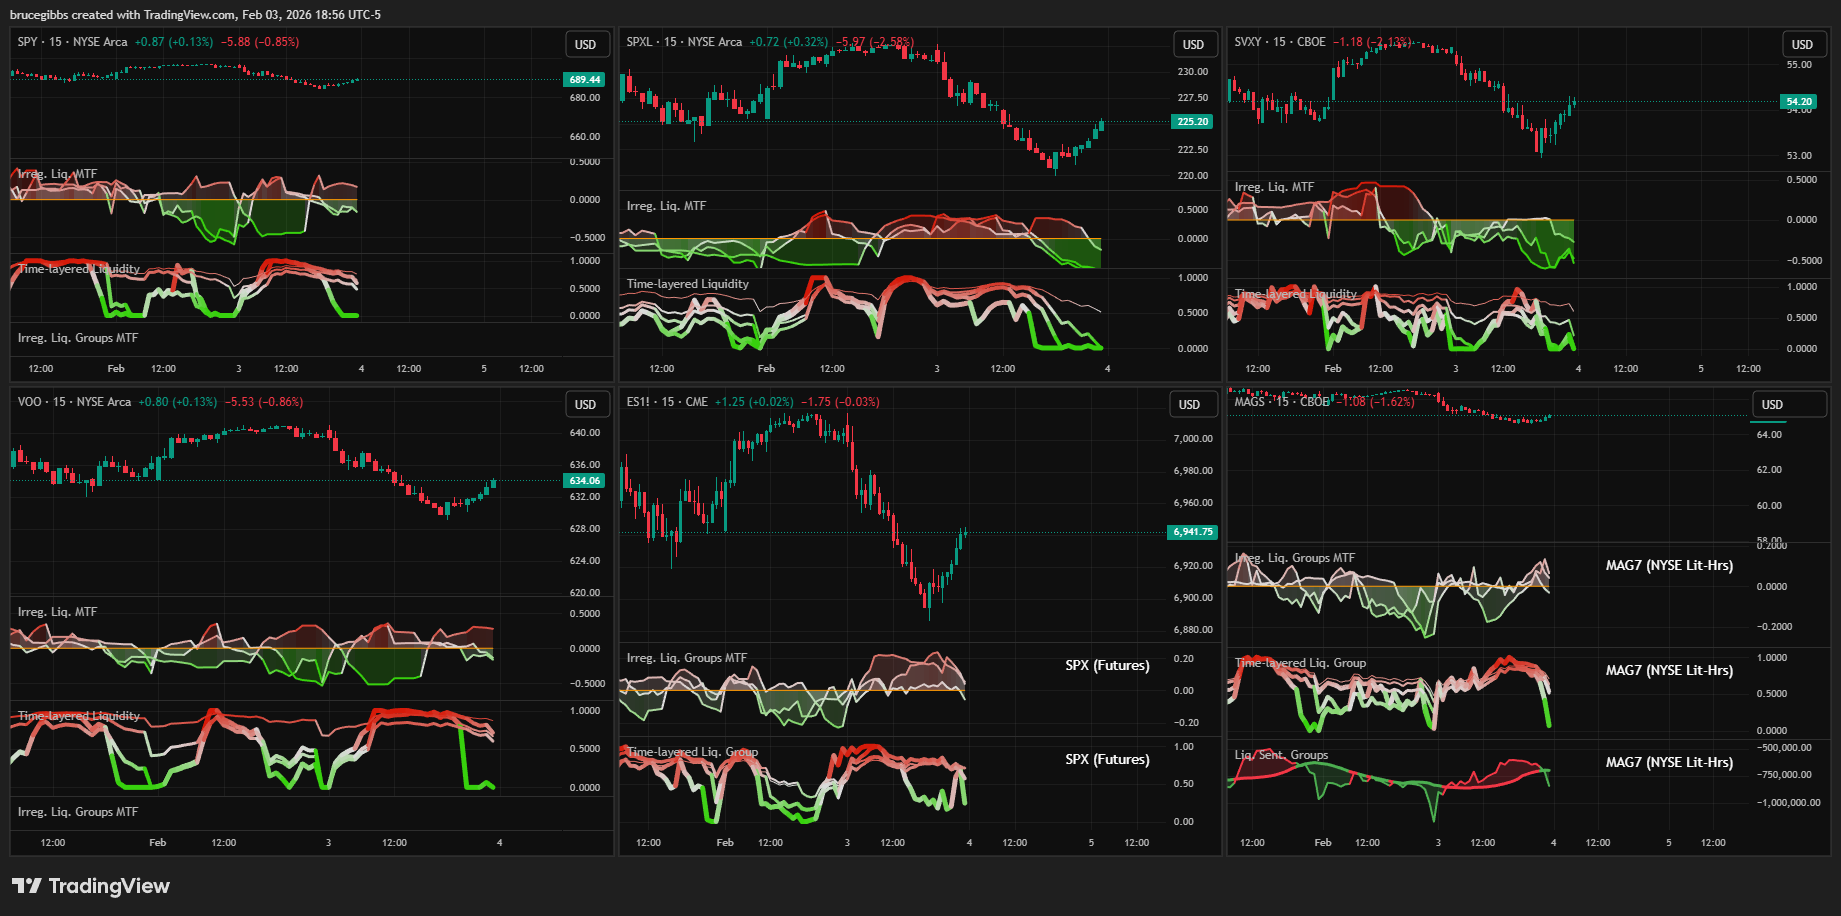Viewport: 1841px width, 916px height.
Task: Open the USD currency selector on VOO chart
Action: [585, 405]
